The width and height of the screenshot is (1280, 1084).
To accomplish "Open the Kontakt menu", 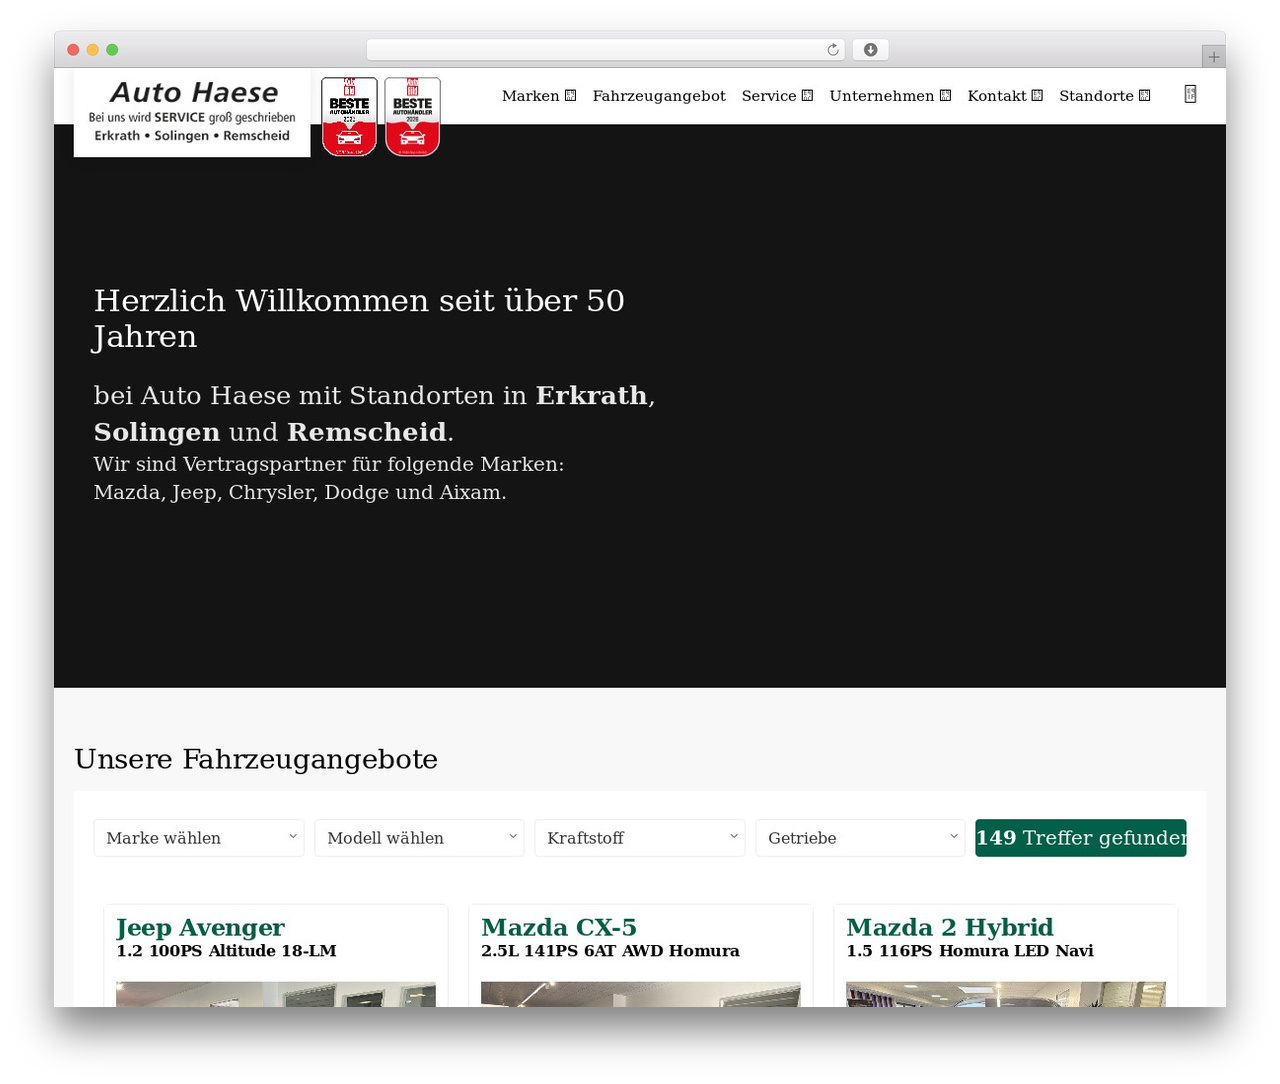I will 997,96.
